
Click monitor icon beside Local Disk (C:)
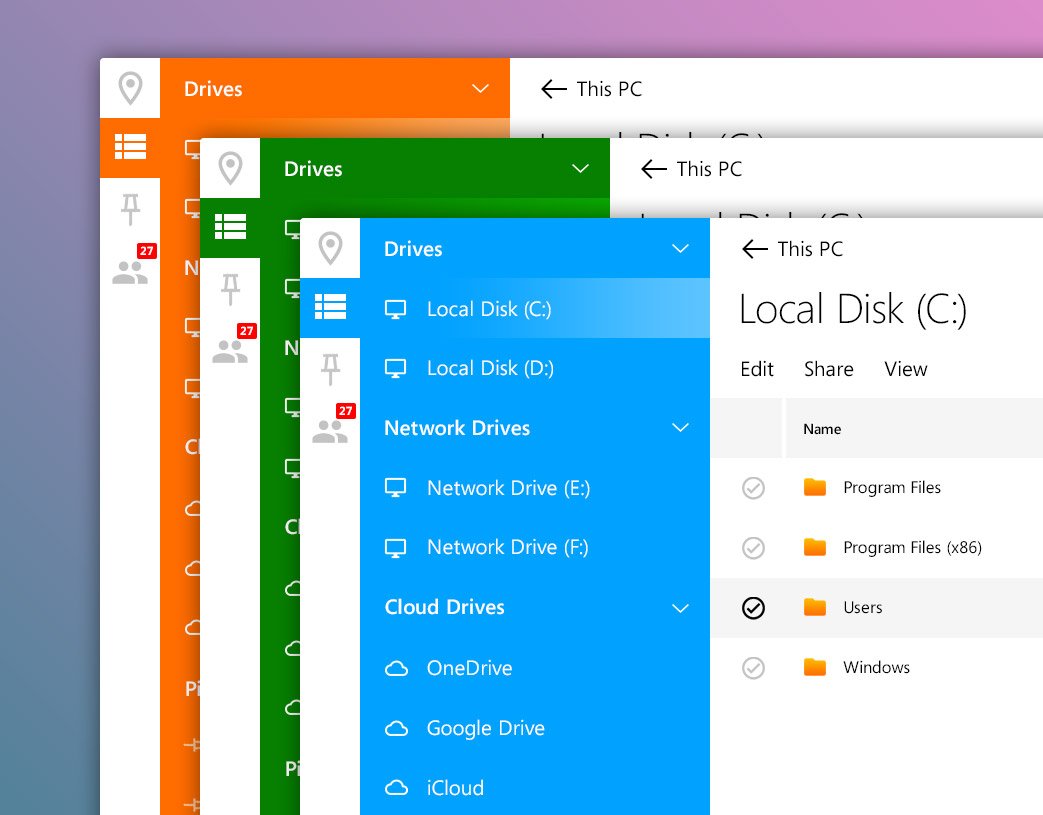[396, 309]
